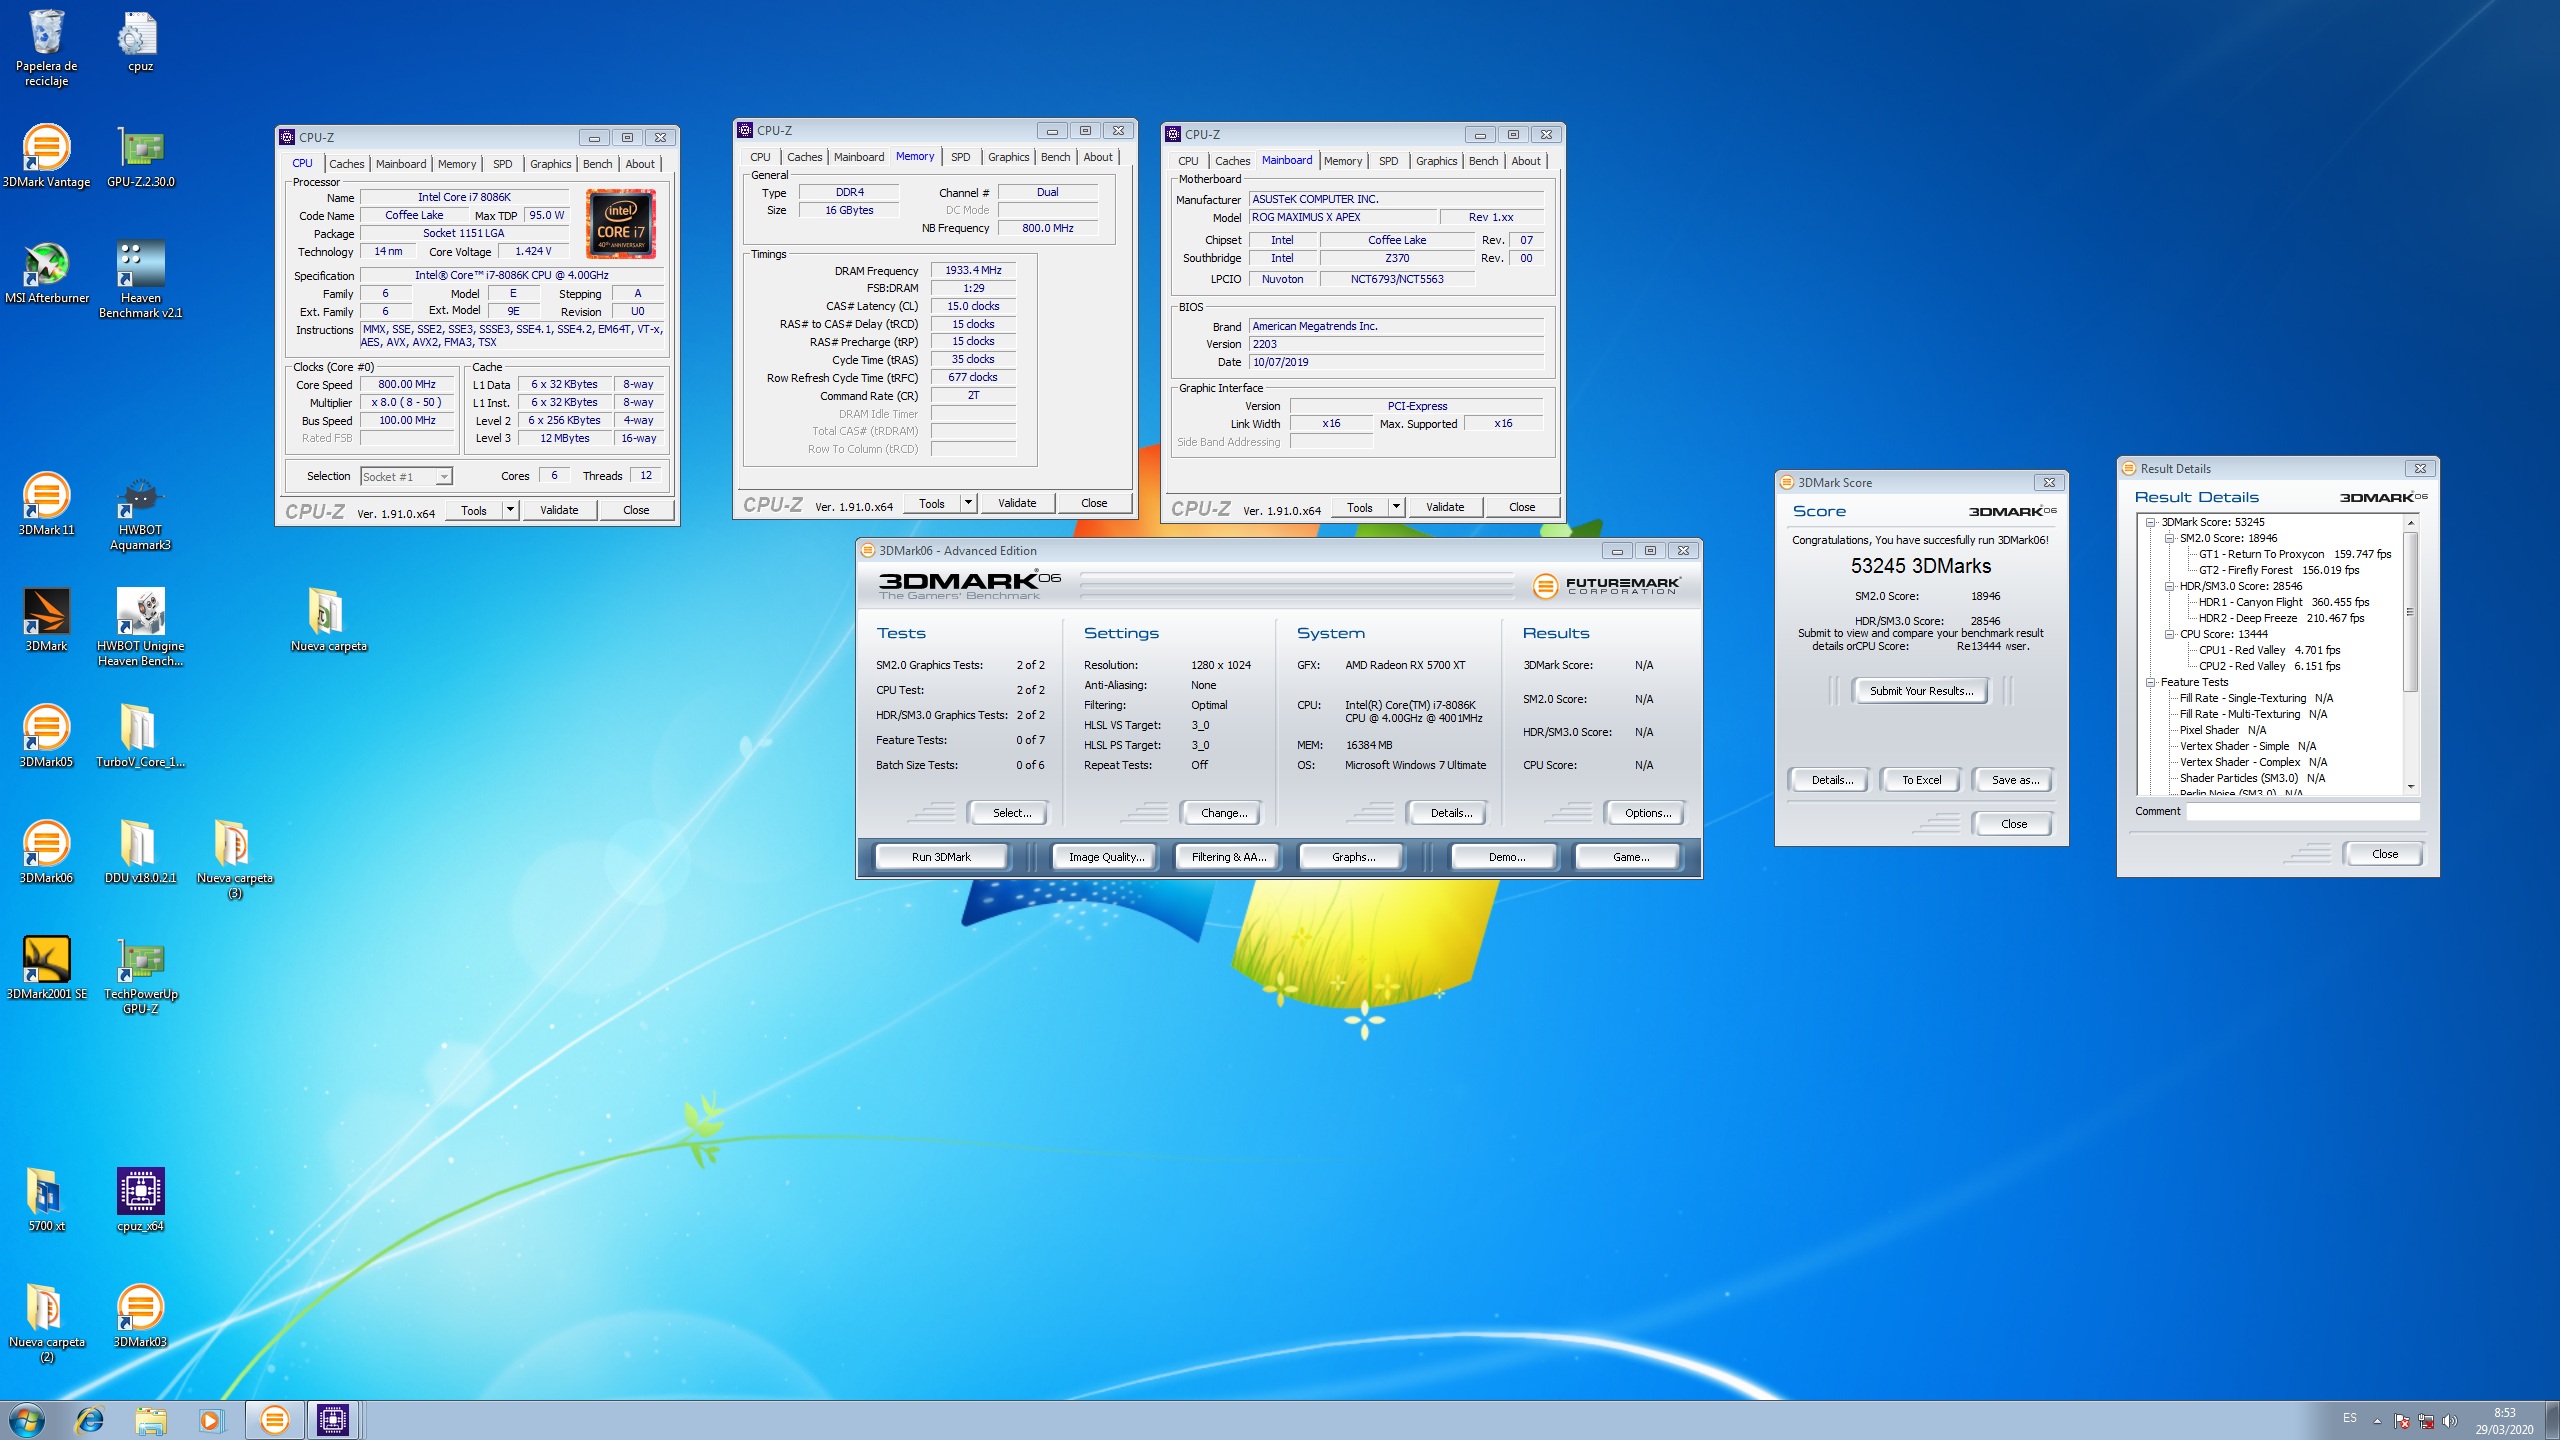2560x1440 pixels.
Task: Click the Result Details scrollbar down arrow
Action: pos(2410,787)
